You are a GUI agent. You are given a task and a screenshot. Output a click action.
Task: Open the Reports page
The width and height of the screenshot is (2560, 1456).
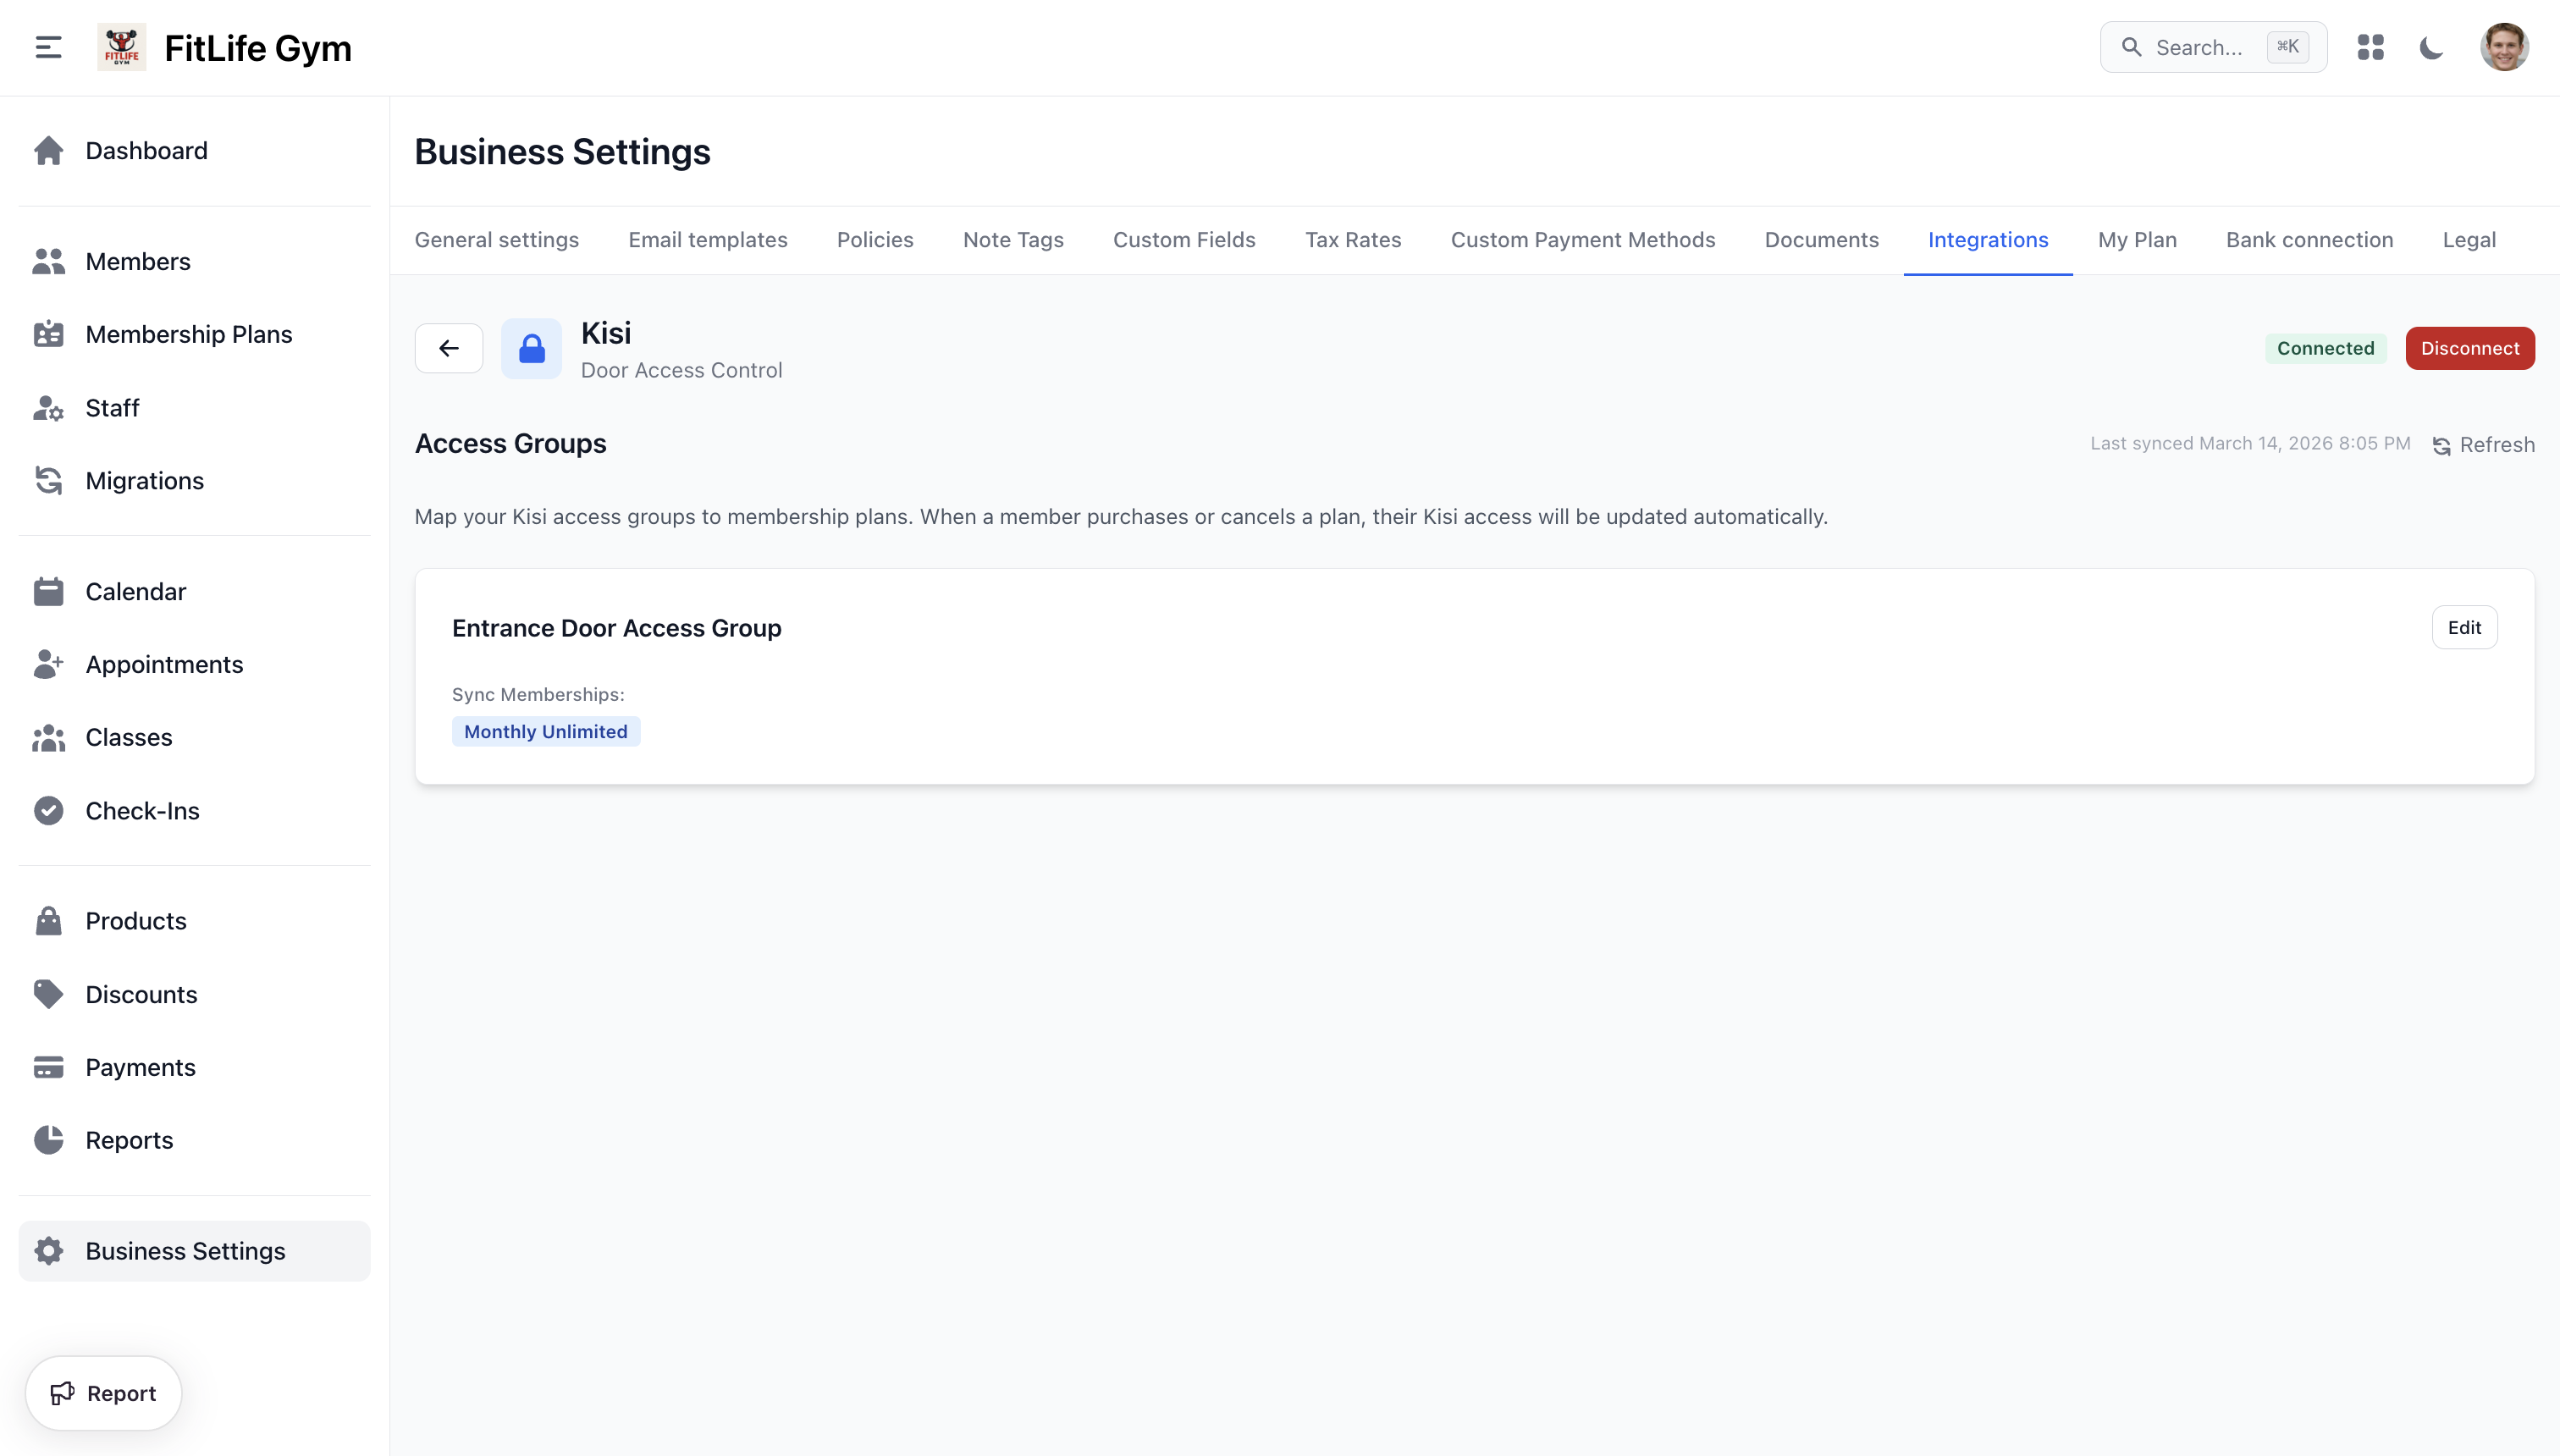pyautogui.click(x=129, y=1140)
